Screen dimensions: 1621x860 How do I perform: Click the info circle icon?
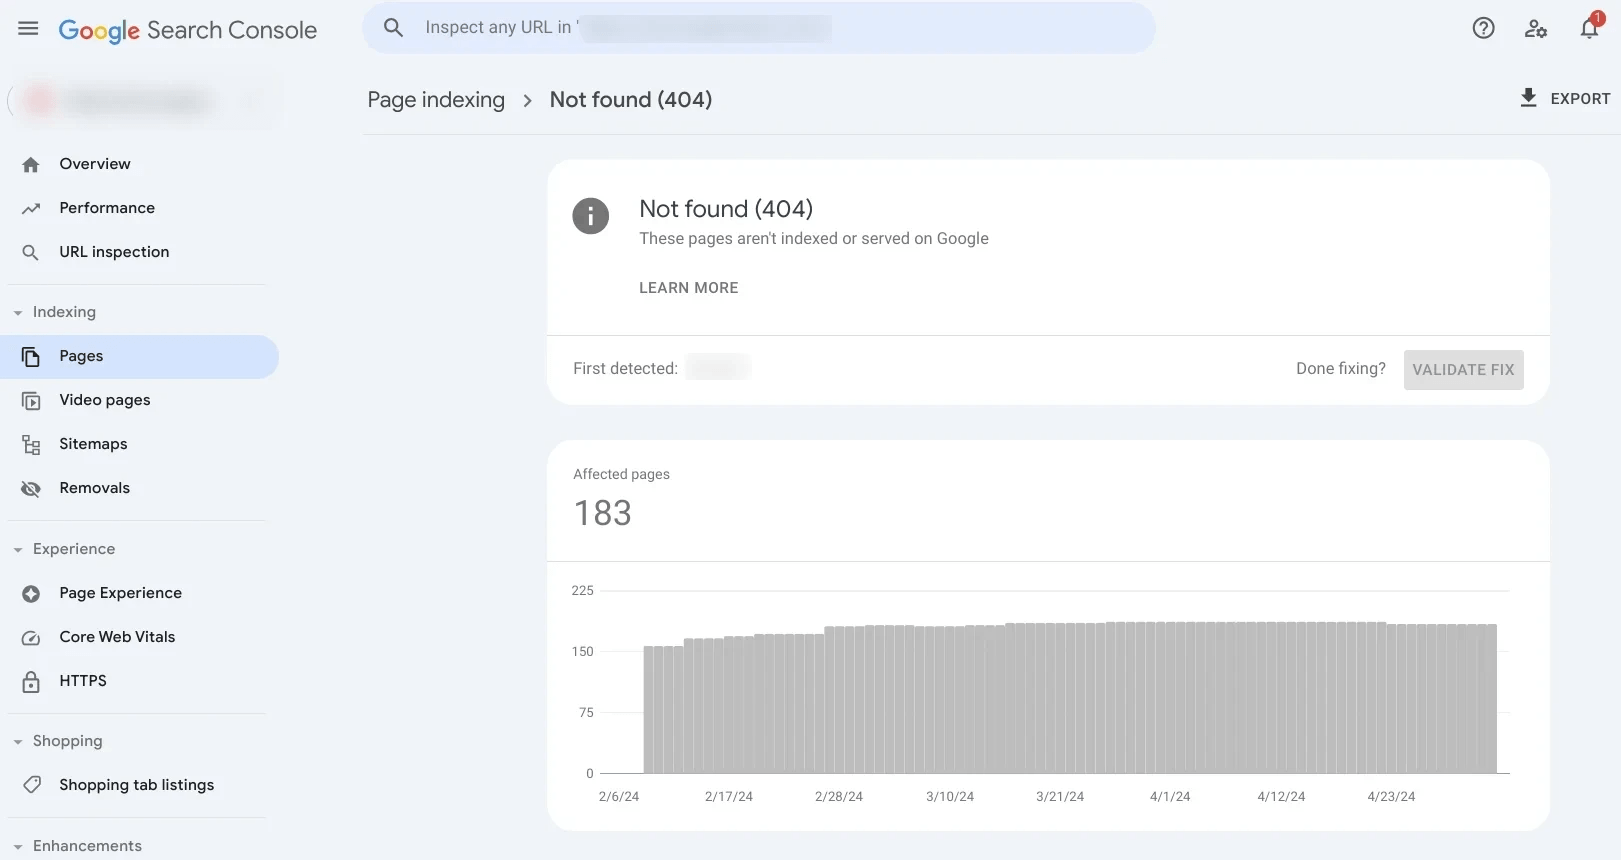[x=590, y=215]
